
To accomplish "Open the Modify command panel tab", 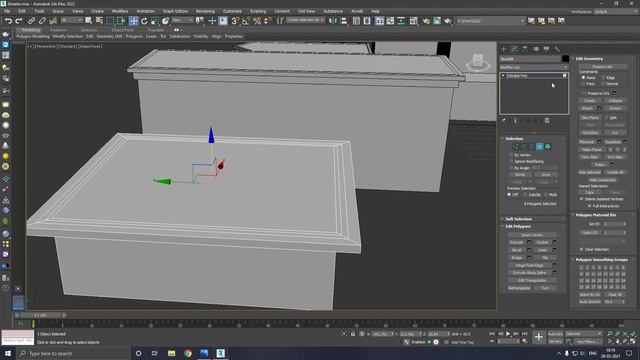I will [514, 49].
